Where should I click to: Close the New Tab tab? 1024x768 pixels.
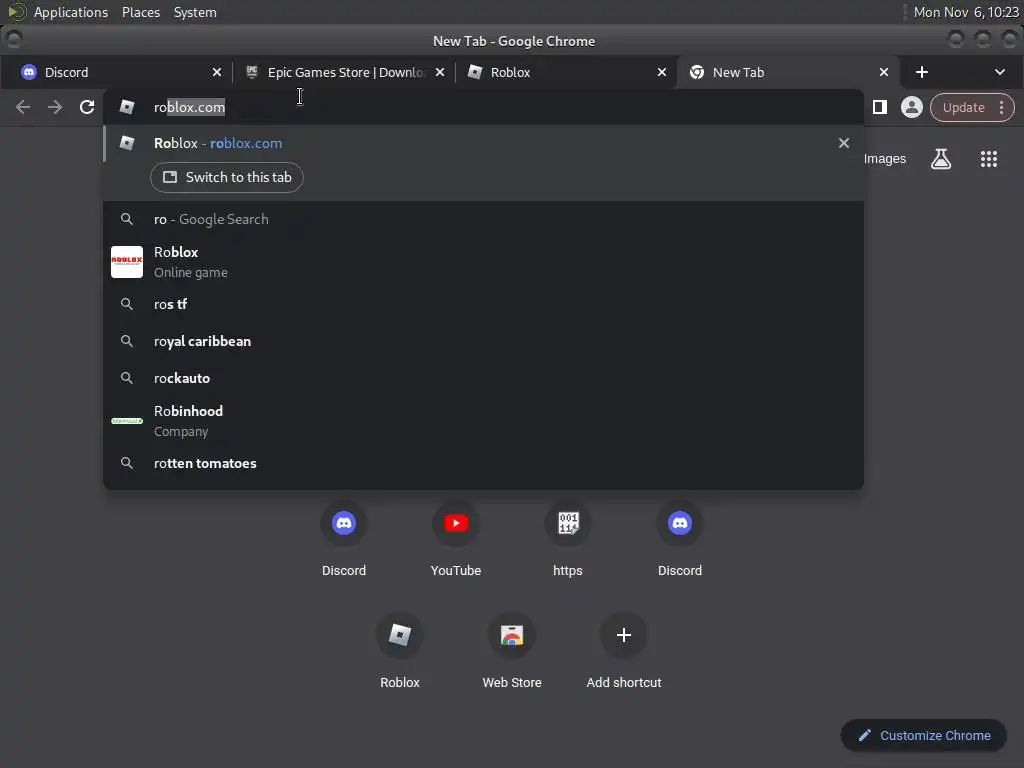pyautogui.click(x=884, y=72)
